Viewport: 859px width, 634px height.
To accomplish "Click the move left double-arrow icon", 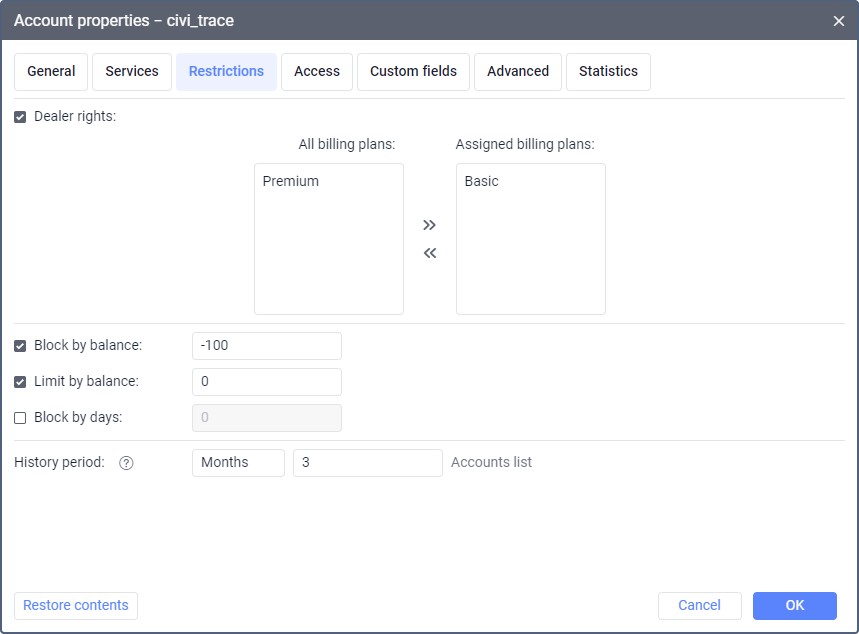I will click(x=430, y=253).
